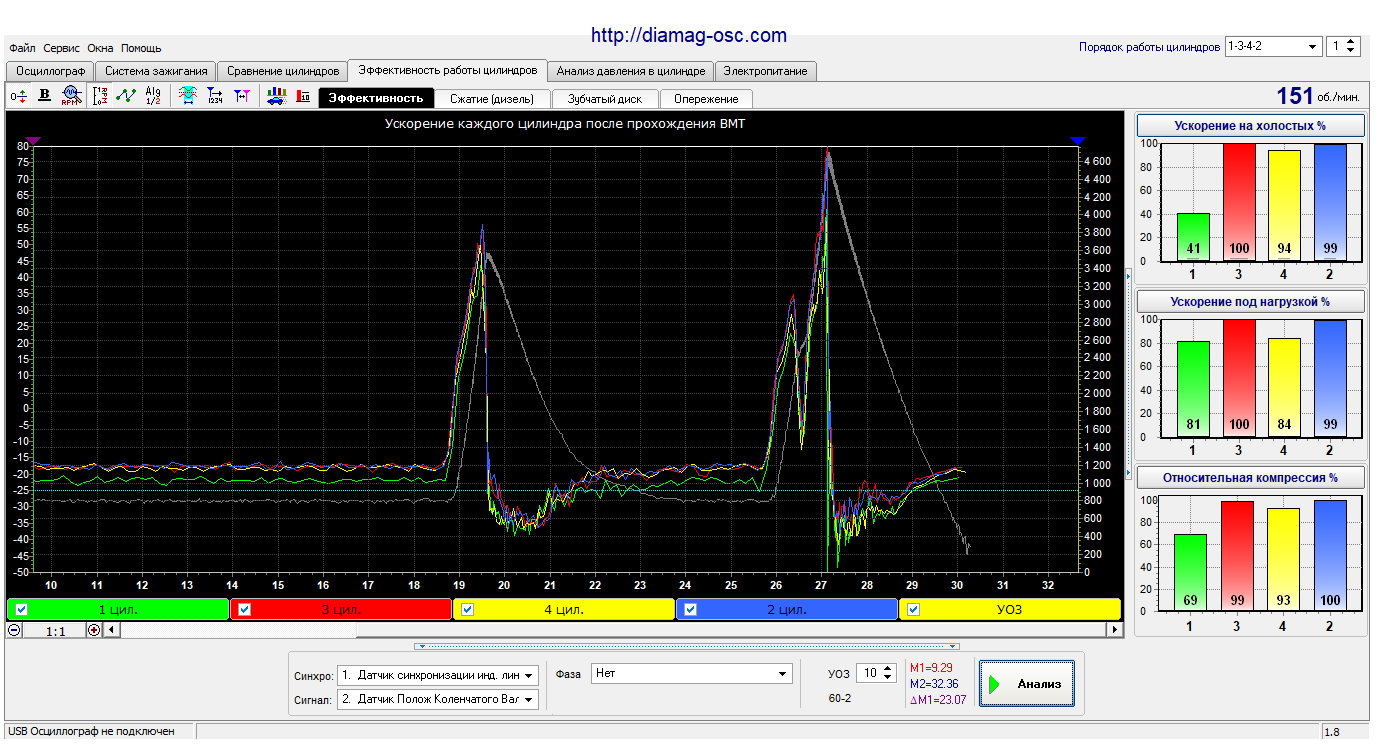This screenshot has height=744, width=1382.
Task: Click the 1:1 zoom reset label
Action: 54,631
